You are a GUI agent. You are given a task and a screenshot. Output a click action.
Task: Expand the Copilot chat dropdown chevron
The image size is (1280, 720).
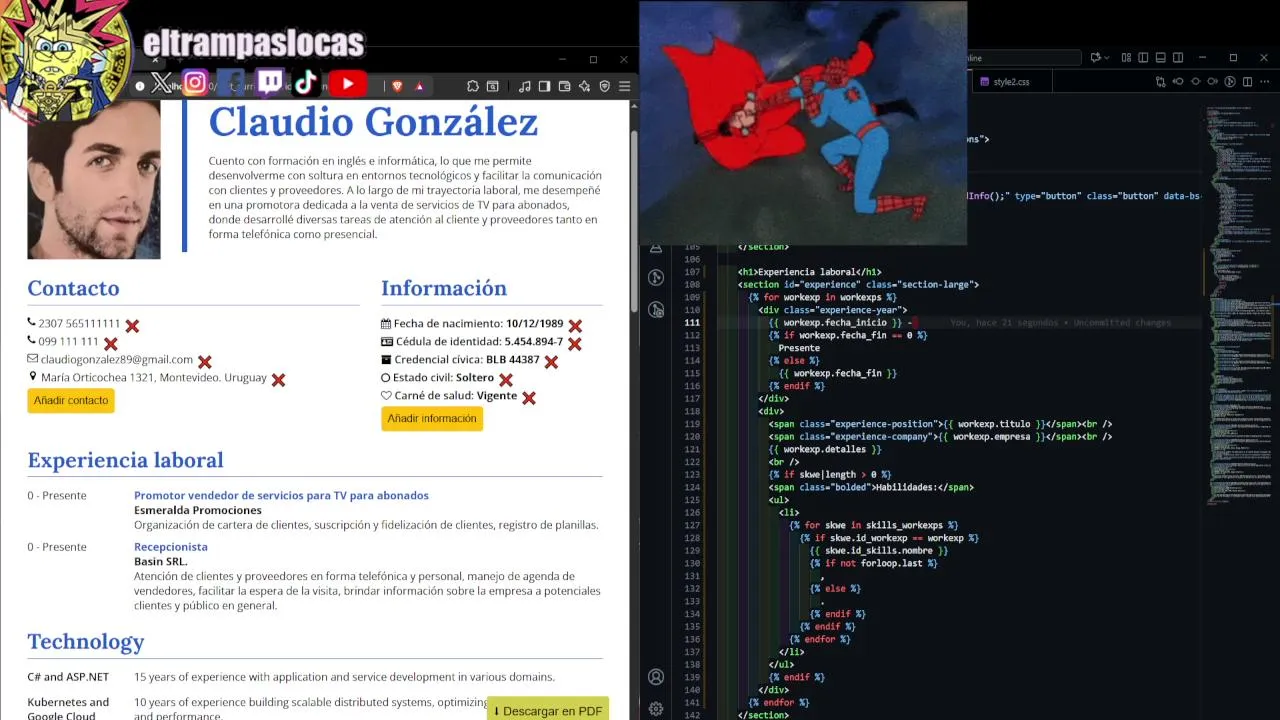click(x=1108, y=58)
